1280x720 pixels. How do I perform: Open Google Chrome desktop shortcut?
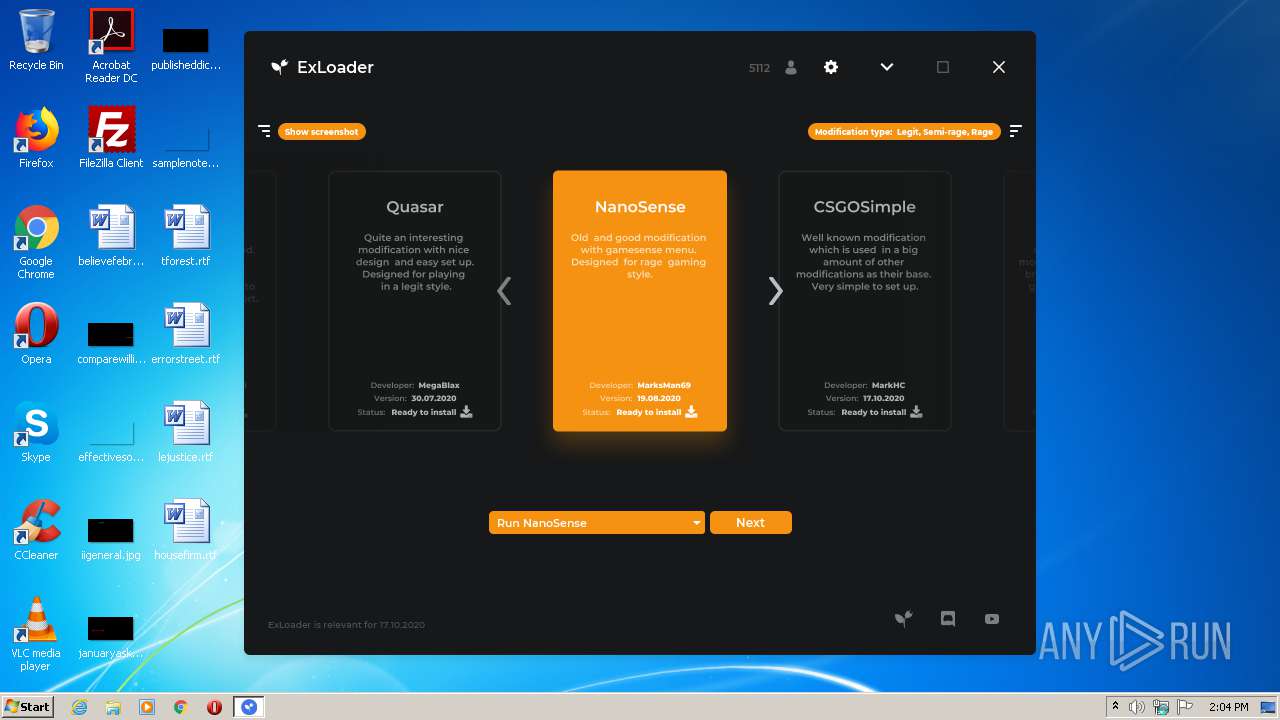[x=36, y=242]
